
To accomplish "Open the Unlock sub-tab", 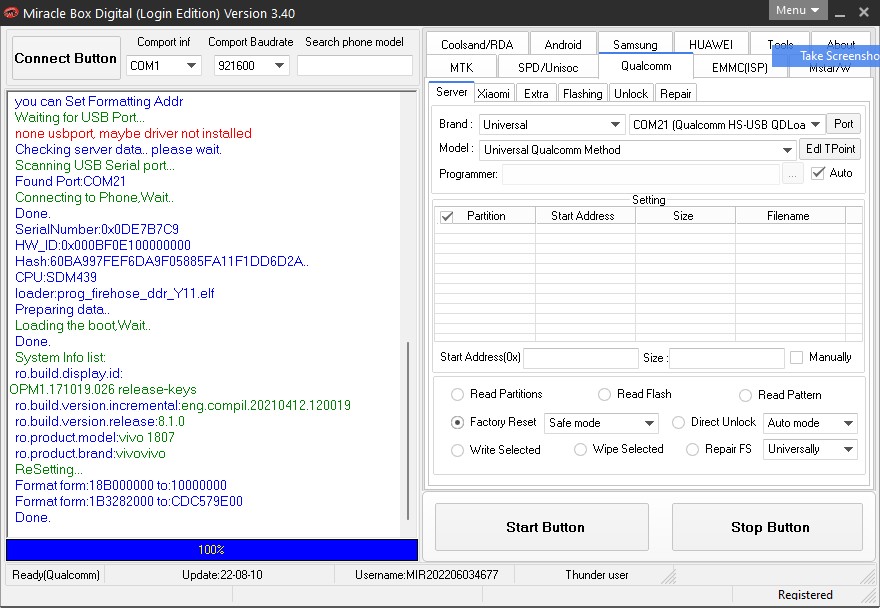I will [x=631, y=93].
